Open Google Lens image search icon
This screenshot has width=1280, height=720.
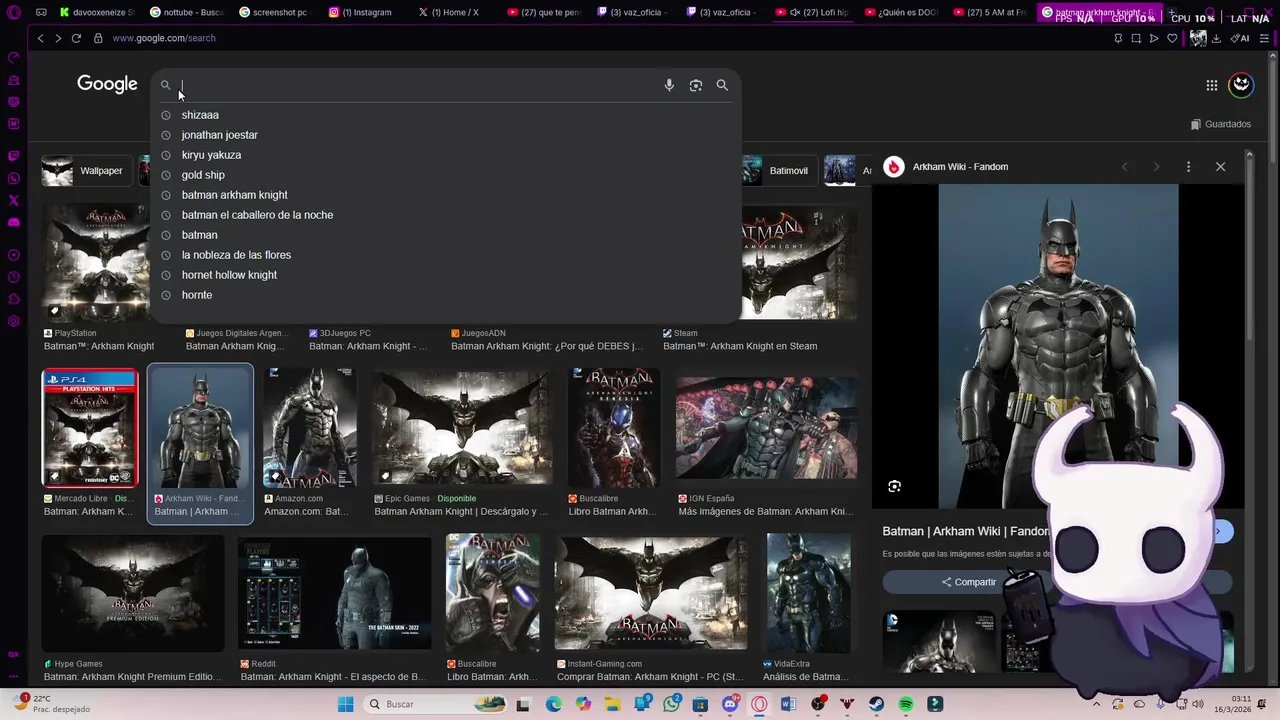[x=696, y=85]
